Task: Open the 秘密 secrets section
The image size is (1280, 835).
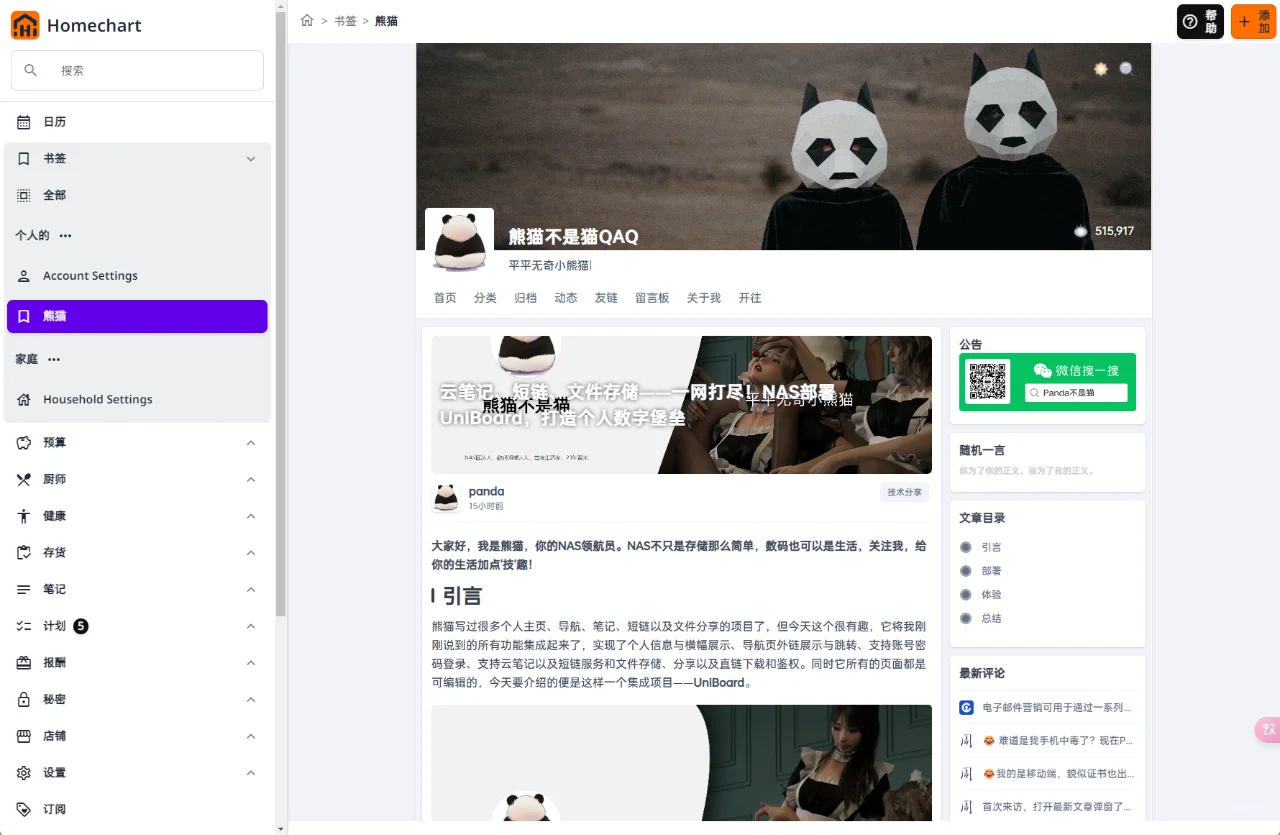Action: [54, 699]
